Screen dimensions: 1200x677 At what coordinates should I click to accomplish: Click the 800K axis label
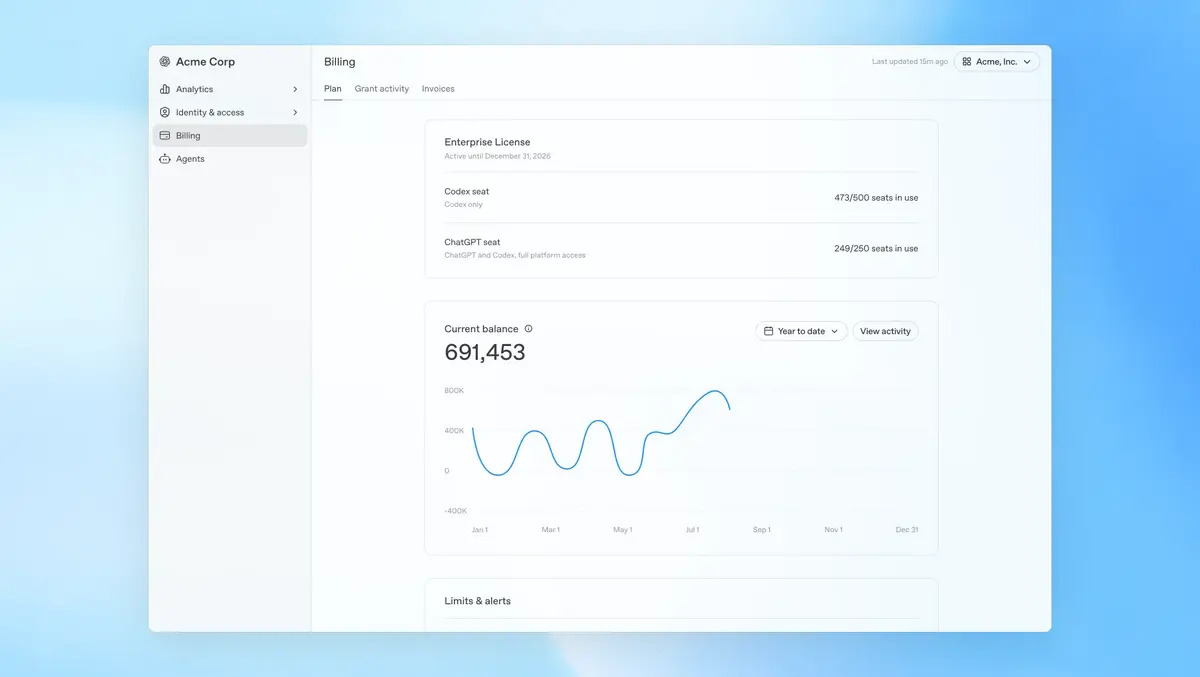tap(454, 391)
